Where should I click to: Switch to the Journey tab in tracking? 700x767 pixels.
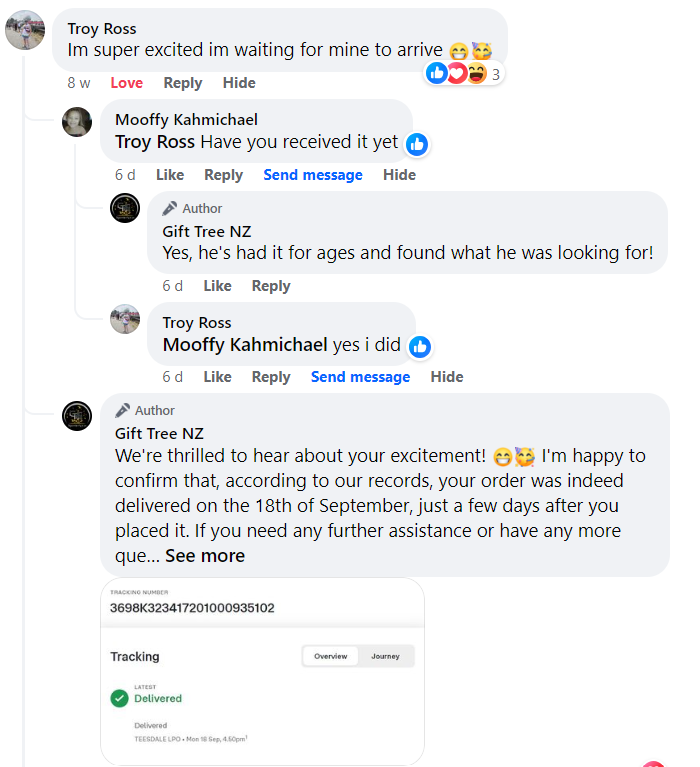point(385,656)
